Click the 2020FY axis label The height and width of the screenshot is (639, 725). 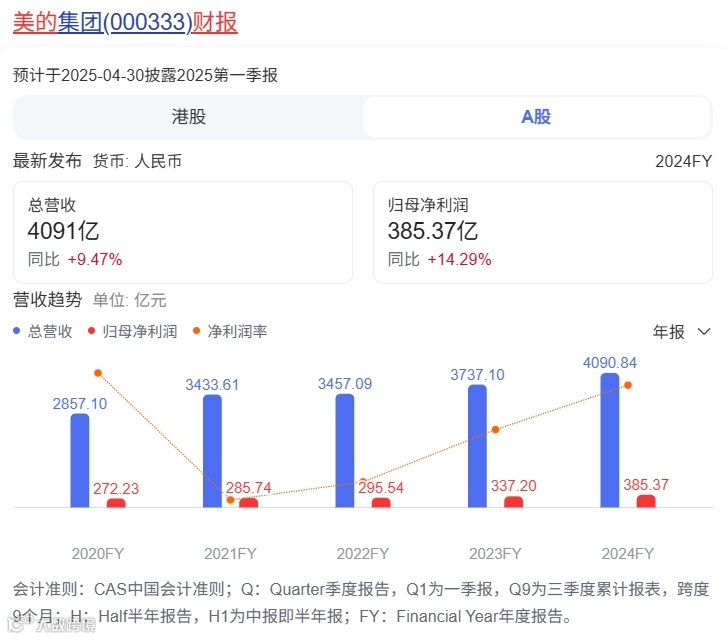[x=98, y=553]
